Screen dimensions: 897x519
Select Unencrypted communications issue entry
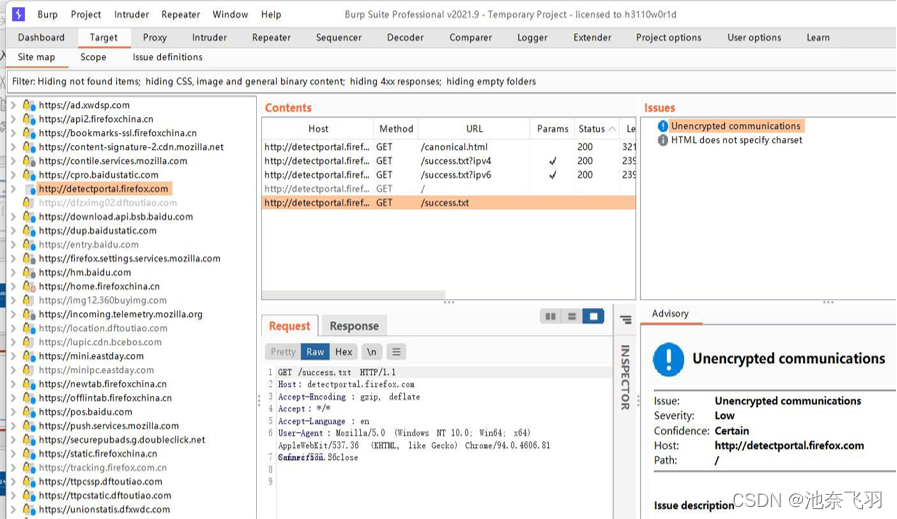point(736,126)
